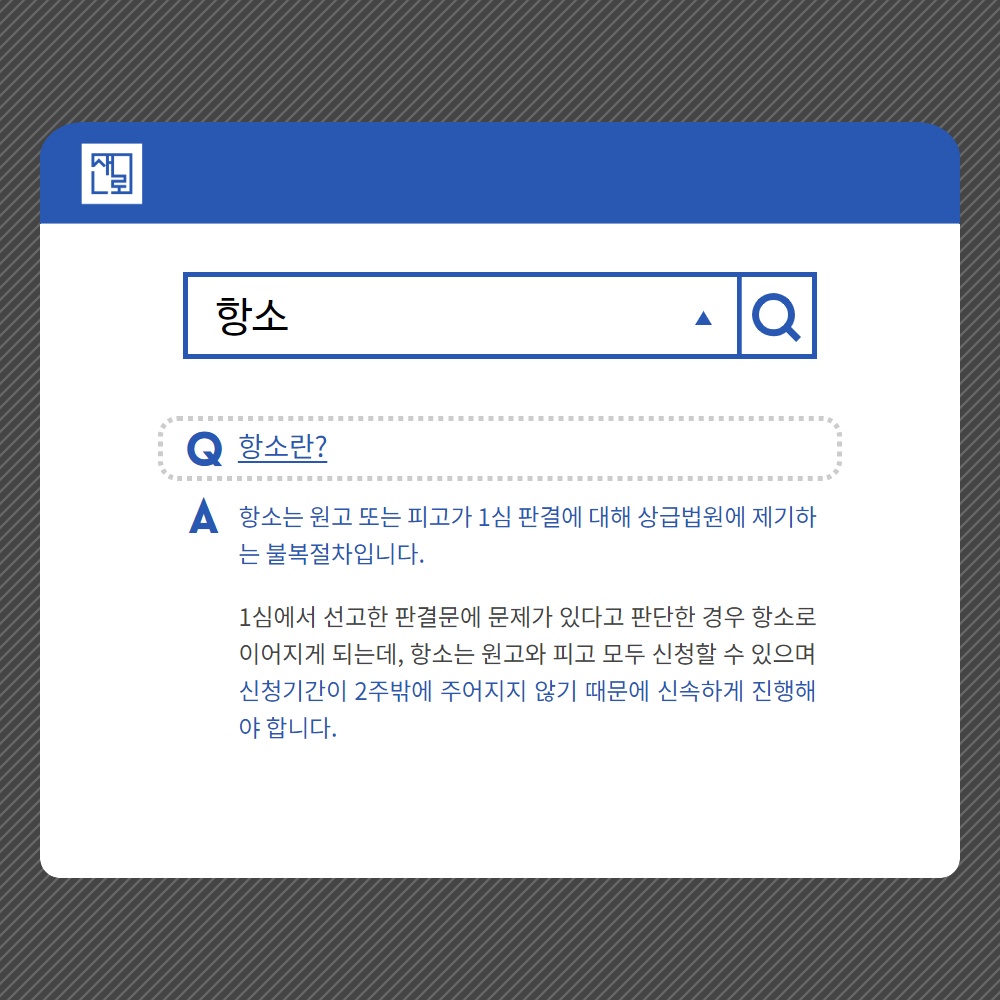Open the underlined 항소란? link
1000x1000 pixels.
(x=283, y=447)
